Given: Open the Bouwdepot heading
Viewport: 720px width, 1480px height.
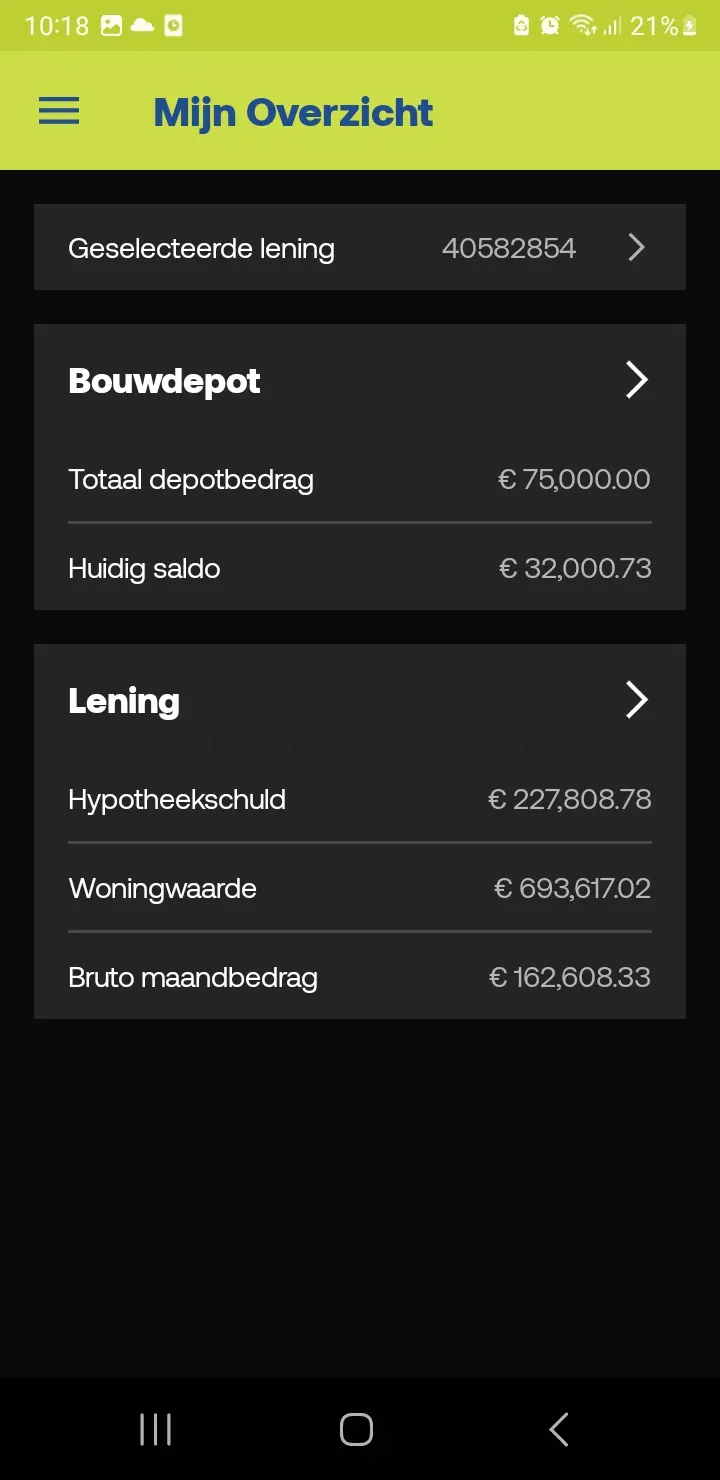Looking at the screenshot, I should coord(164,381).
